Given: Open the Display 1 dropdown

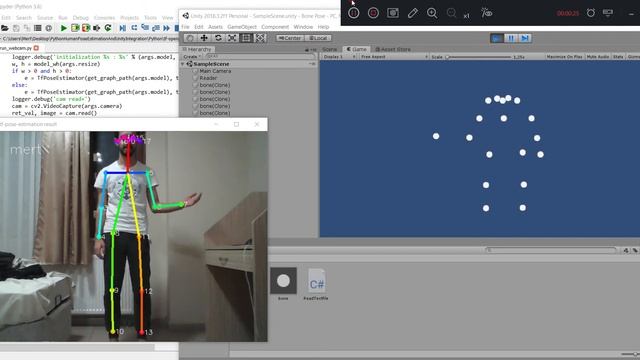Looking at the screenshot, I should click(338, 57).
